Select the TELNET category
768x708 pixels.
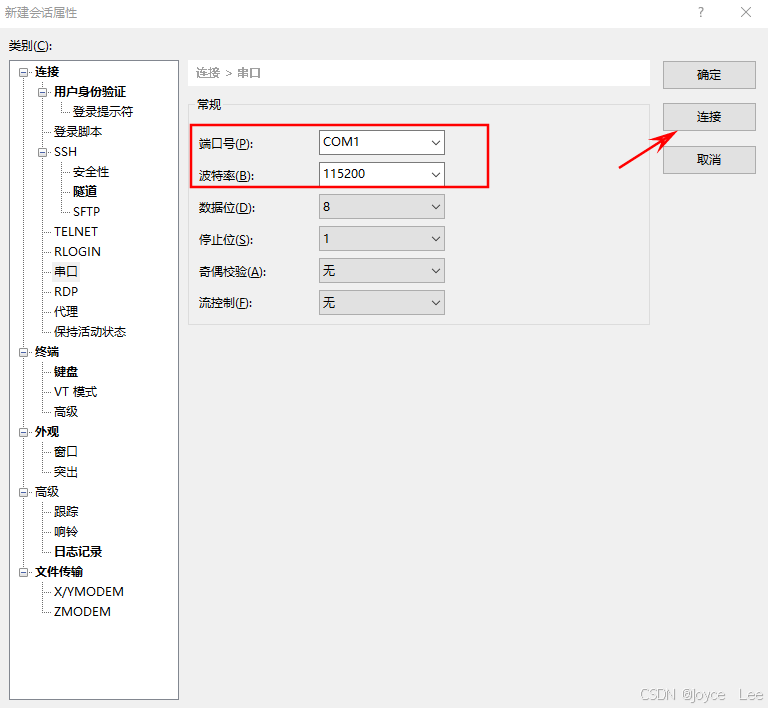[76, 232]
